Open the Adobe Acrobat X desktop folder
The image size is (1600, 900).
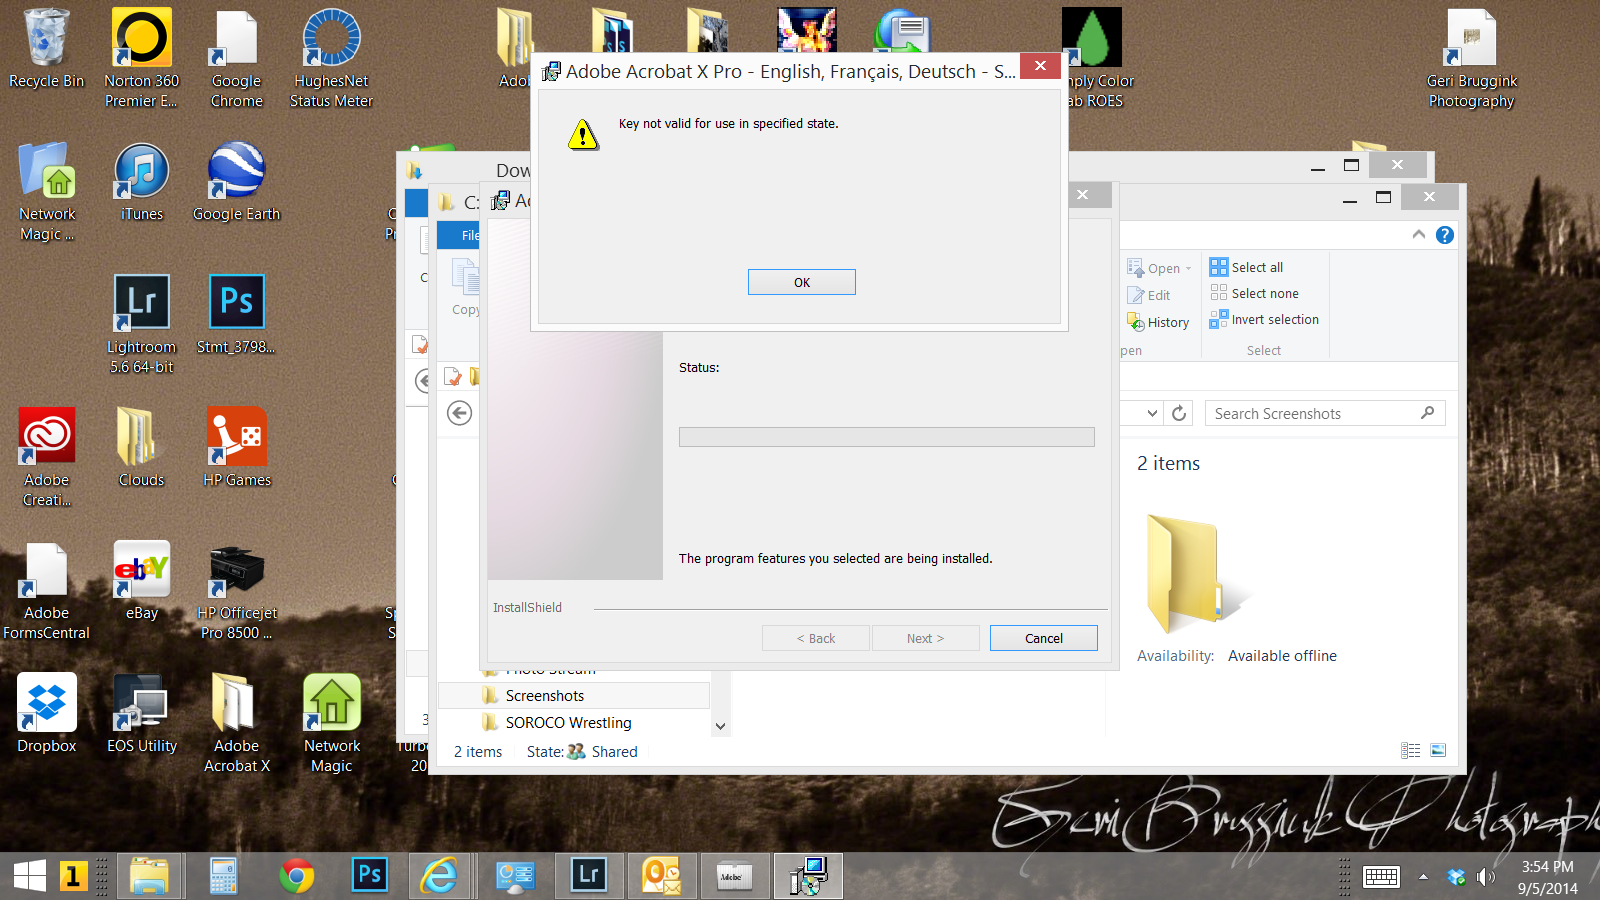(237, 723)
